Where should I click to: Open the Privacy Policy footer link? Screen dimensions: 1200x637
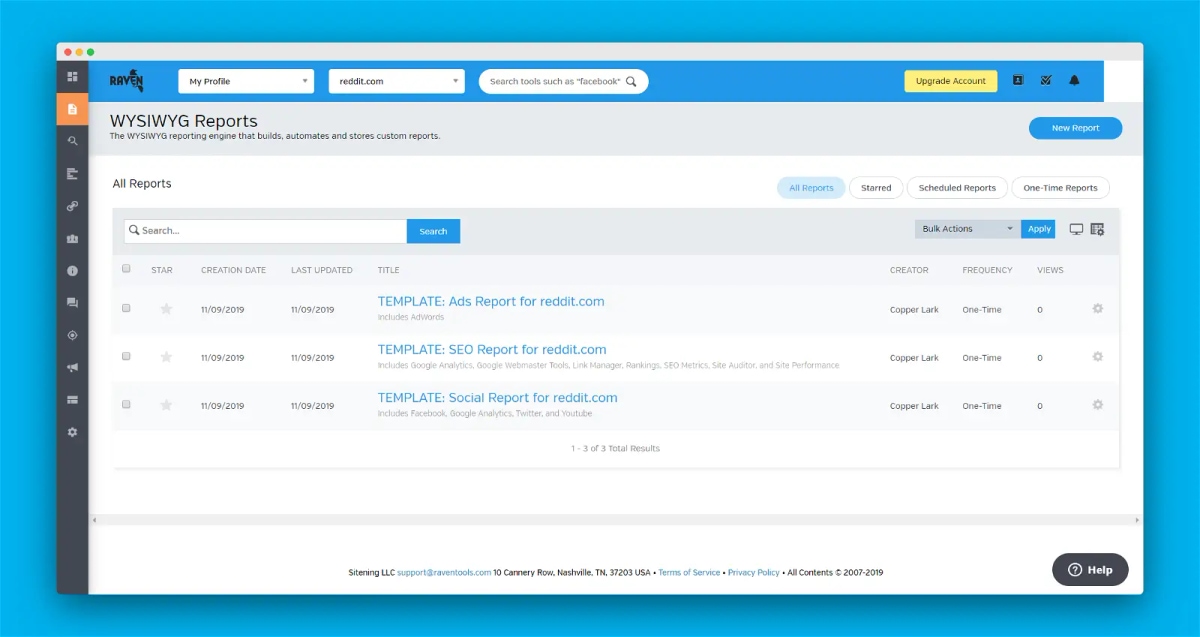coord(754,573)
